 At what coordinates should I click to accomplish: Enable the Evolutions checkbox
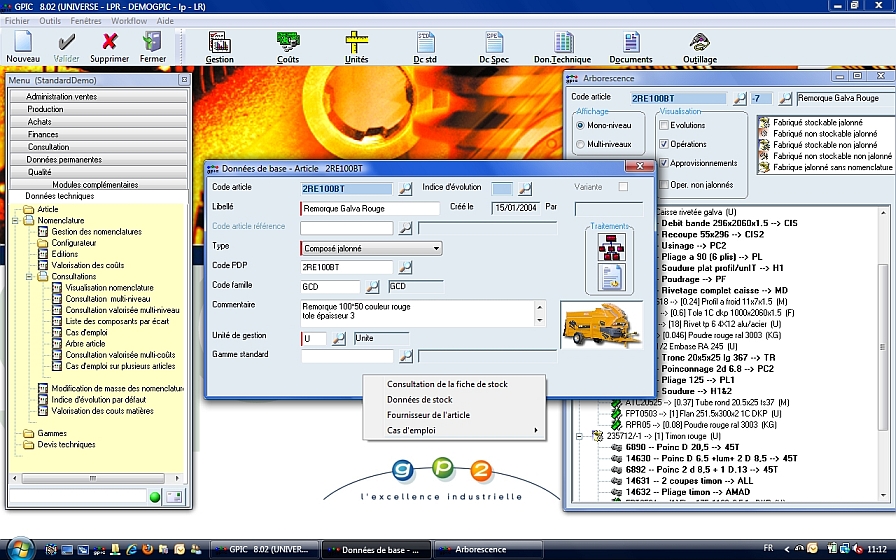pos(663,126)
